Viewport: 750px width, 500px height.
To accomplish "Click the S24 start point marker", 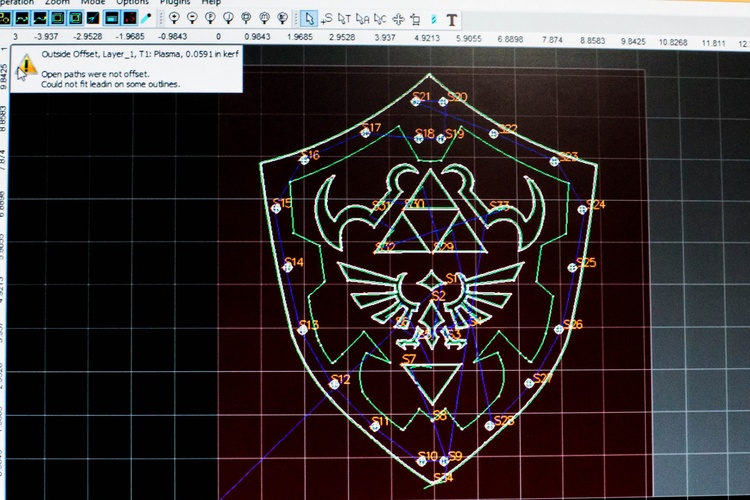I will pos(582,209).
